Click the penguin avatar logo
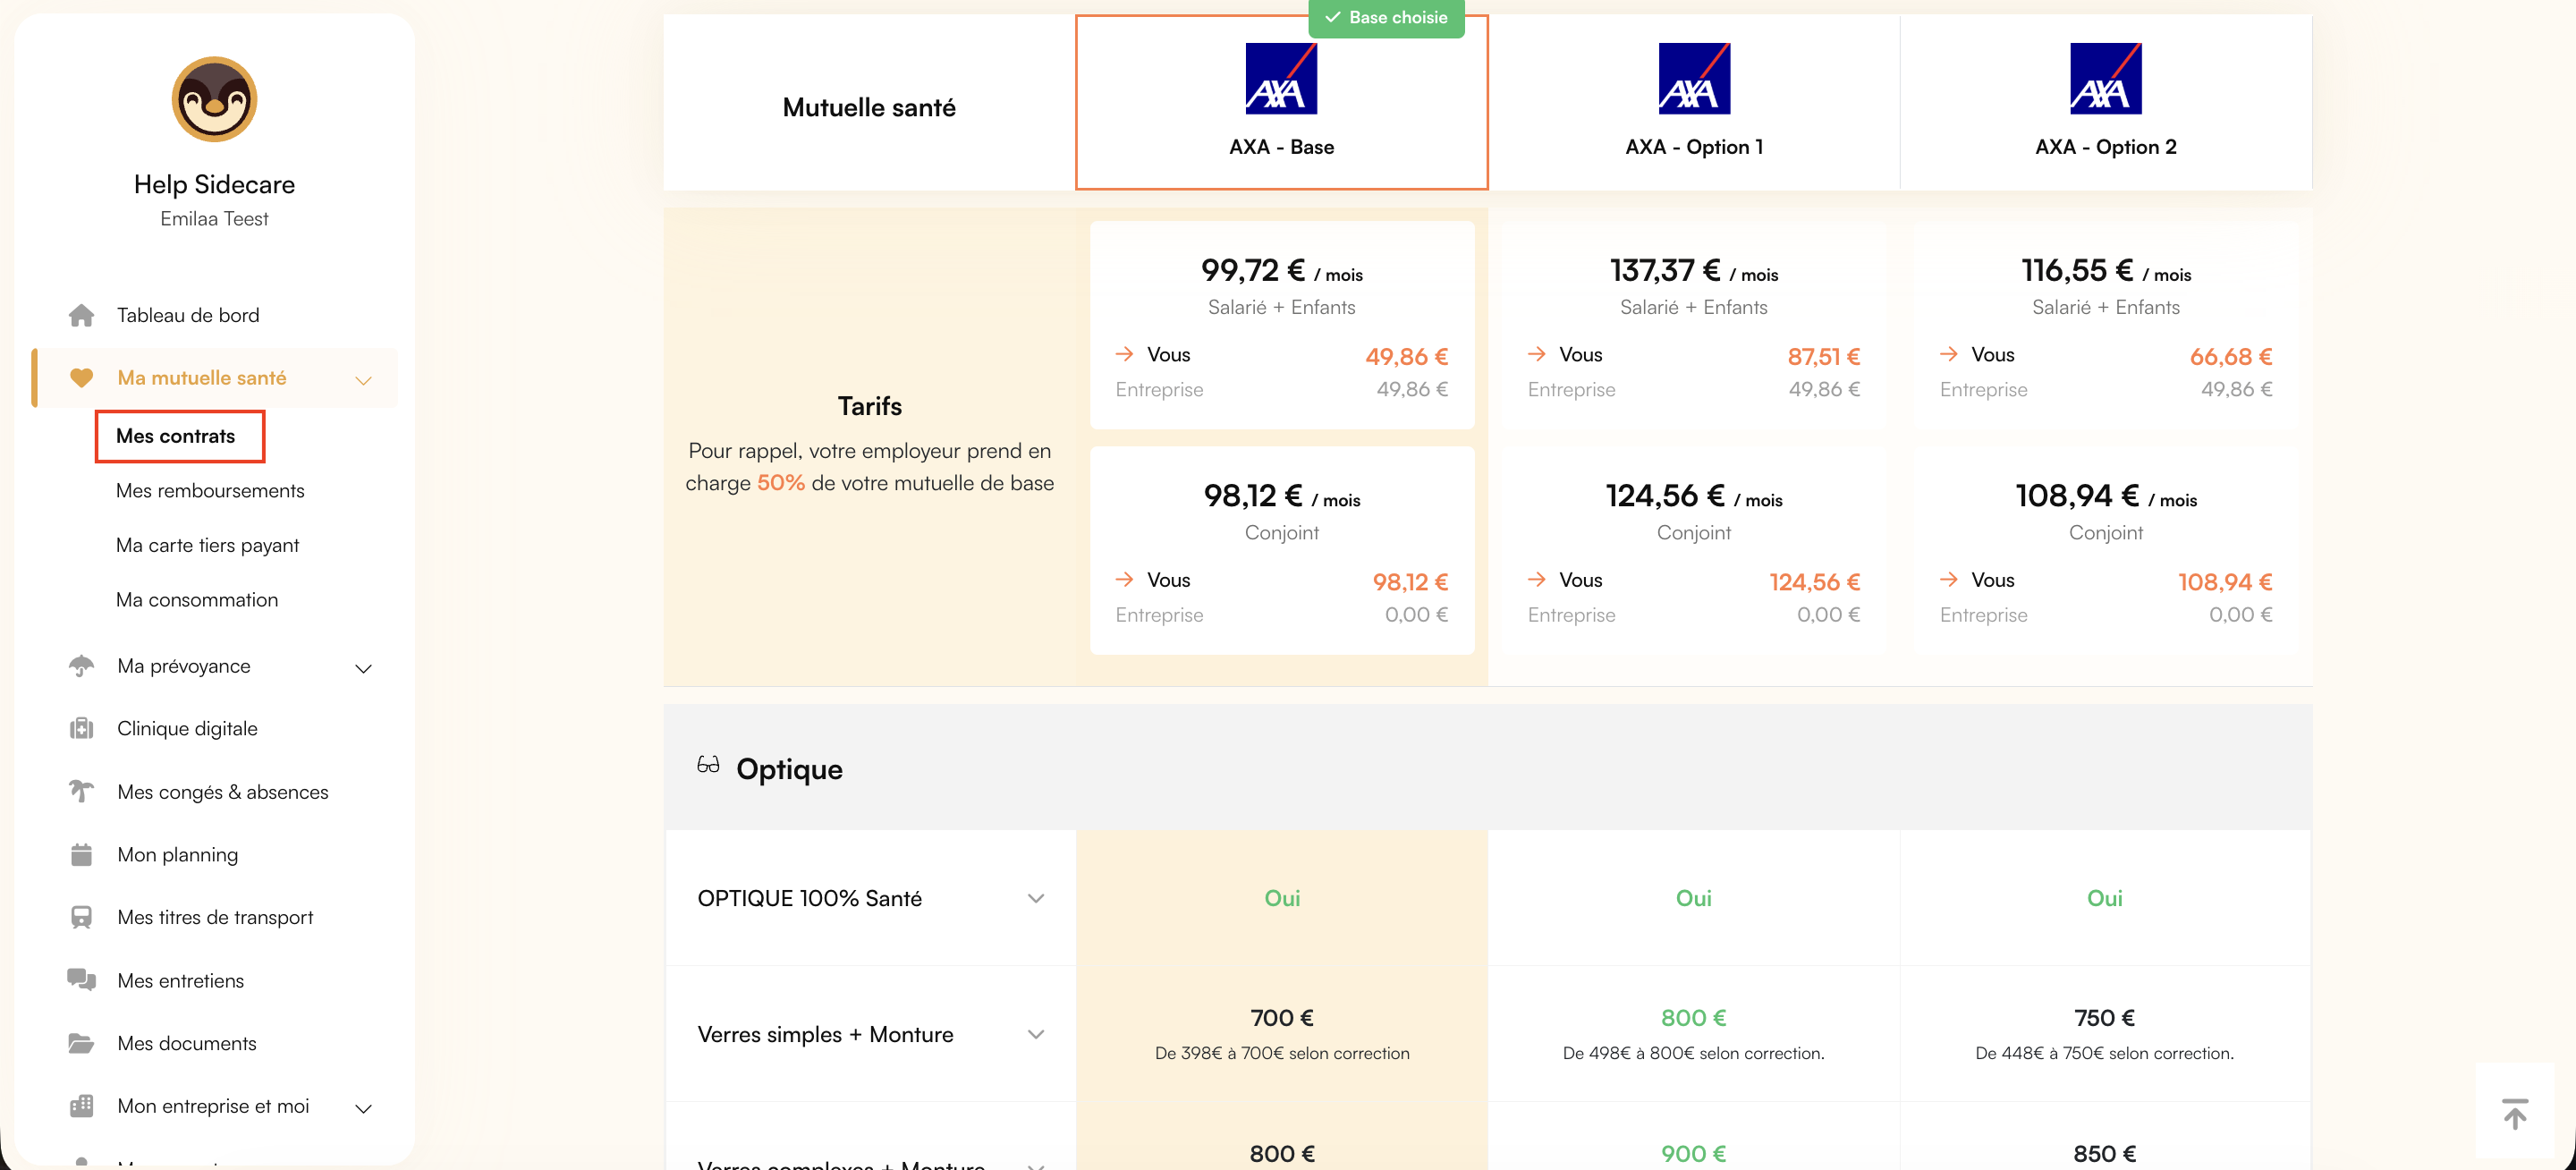The height and width of the screenshot is (1170, 2576). click(214, 99)
